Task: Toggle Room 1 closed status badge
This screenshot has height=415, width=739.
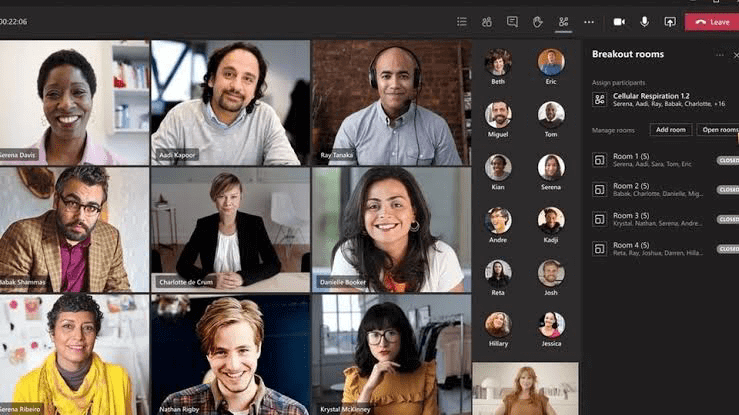Action: 727,160
